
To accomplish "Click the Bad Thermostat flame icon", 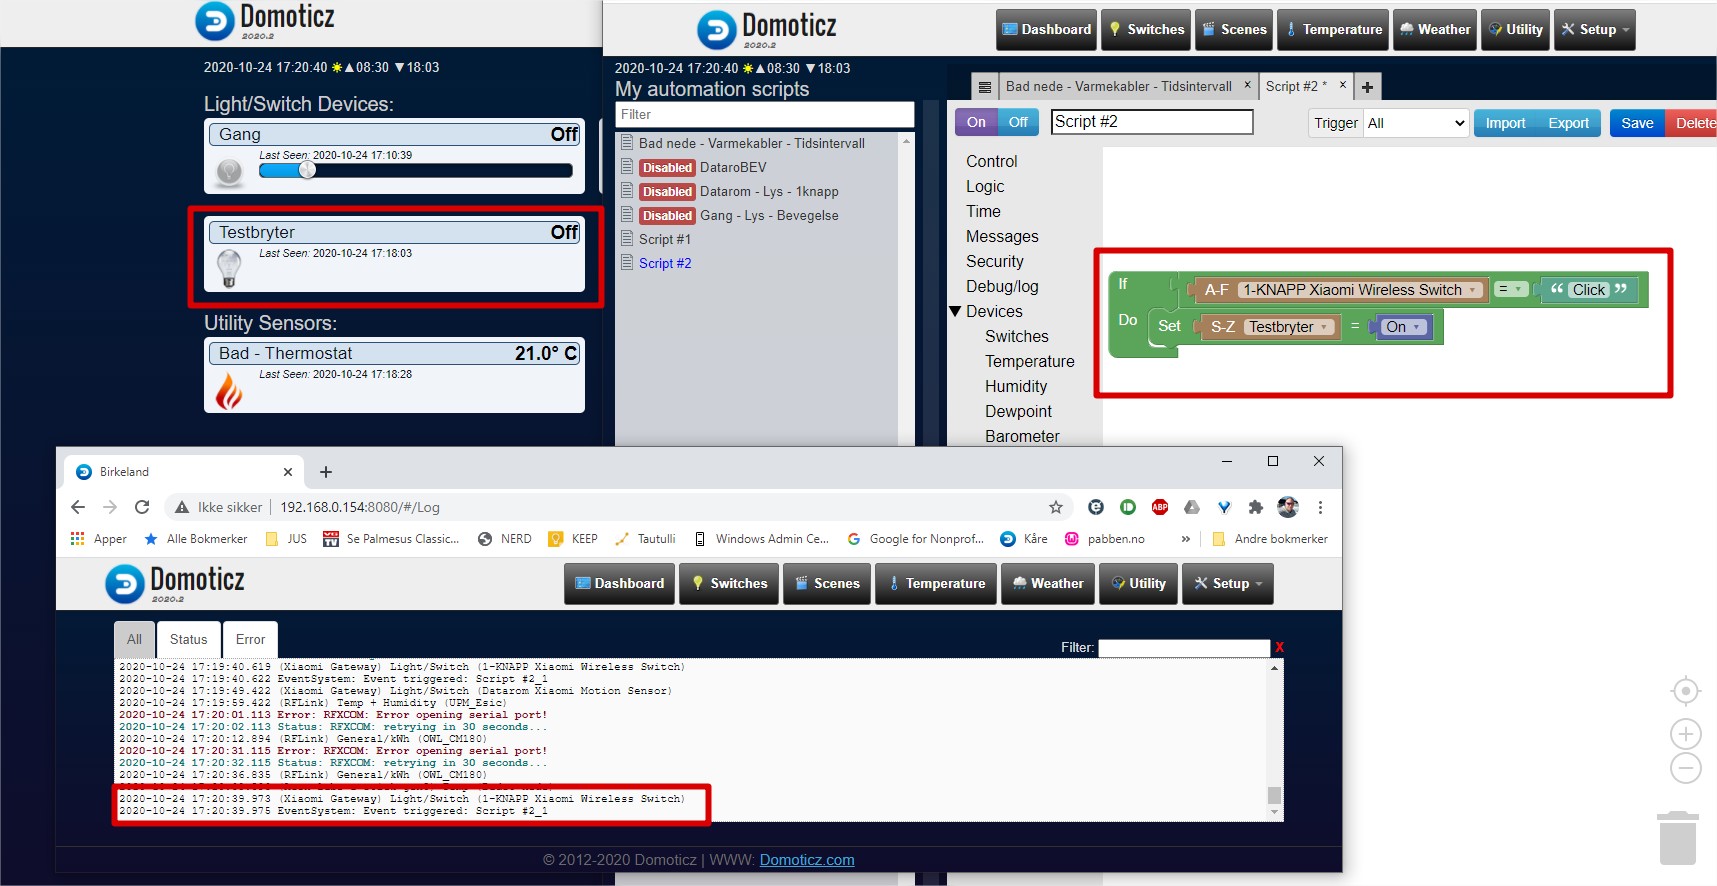I will (229, 390).
